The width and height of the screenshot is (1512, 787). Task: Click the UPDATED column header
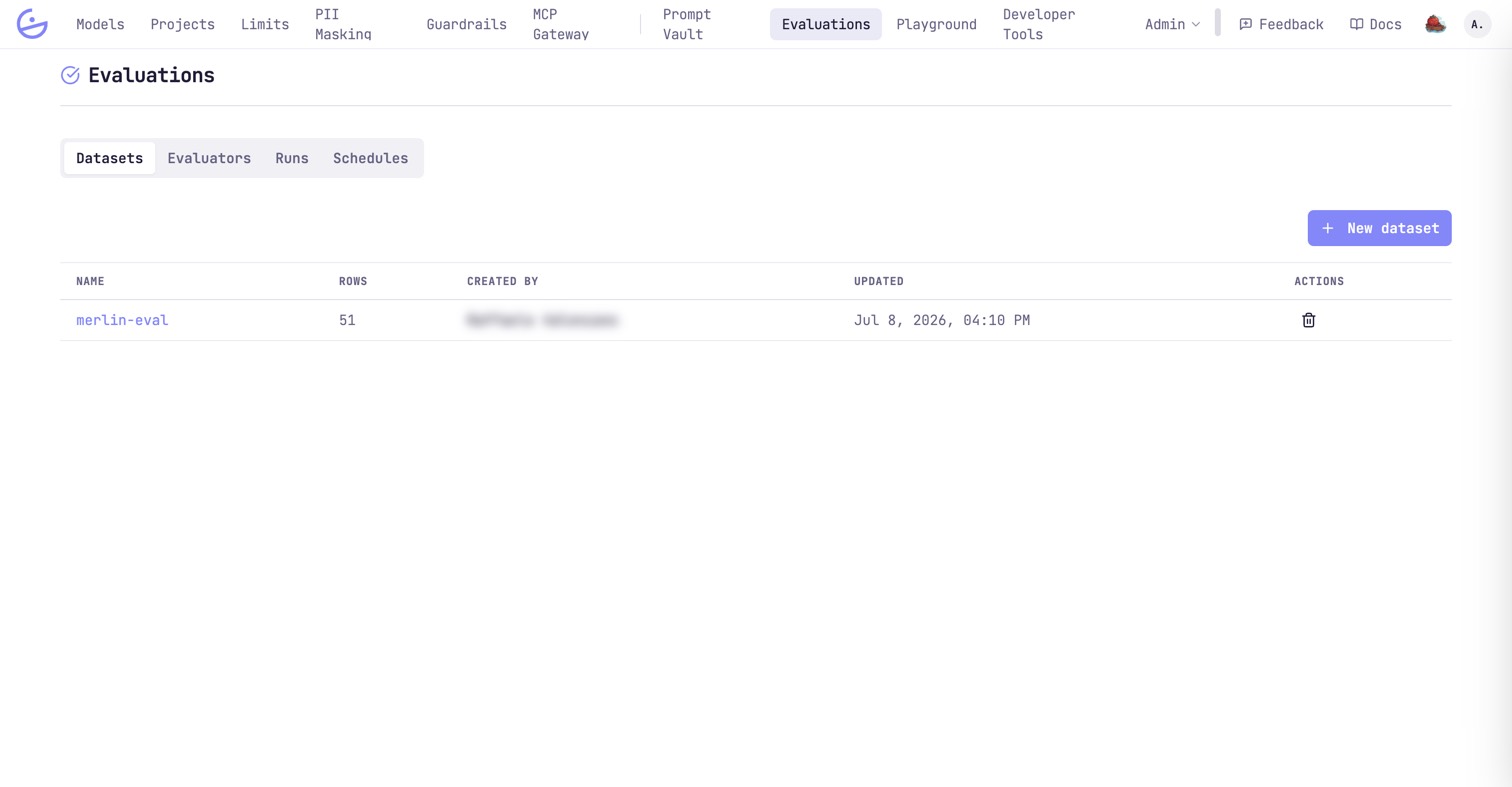pos(879,281)
